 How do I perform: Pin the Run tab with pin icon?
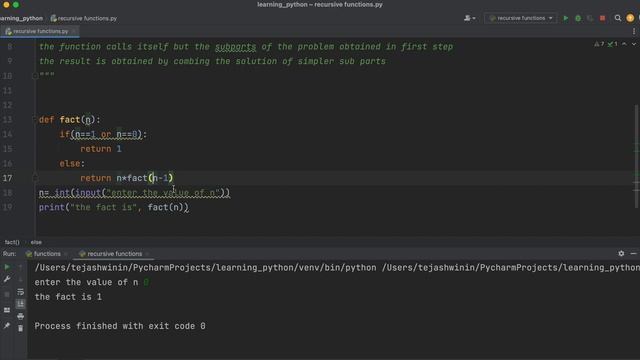click(7, 326)
